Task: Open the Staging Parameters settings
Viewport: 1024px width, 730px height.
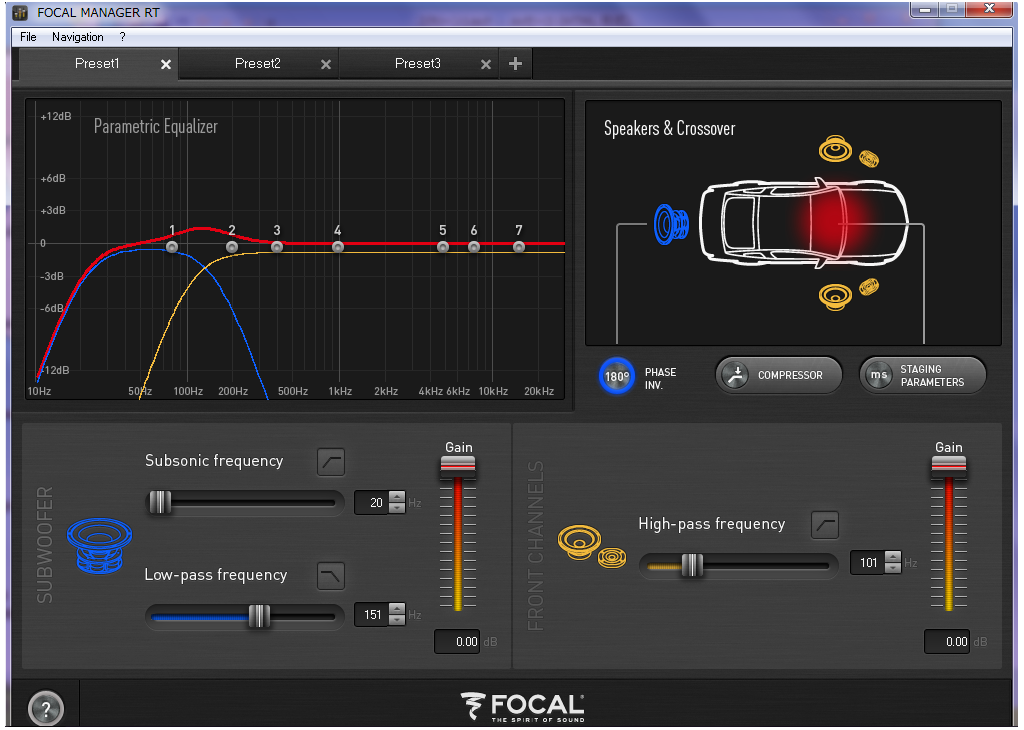Action: click(x=922, y=375)
